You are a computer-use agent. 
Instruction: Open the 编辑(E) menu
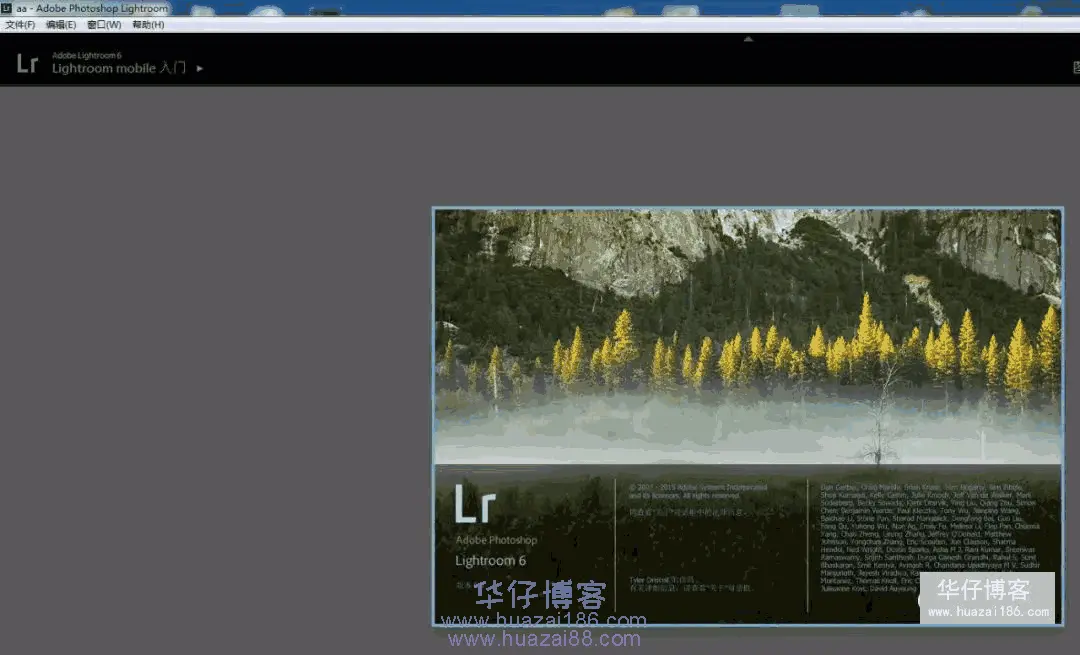(61, 25)
